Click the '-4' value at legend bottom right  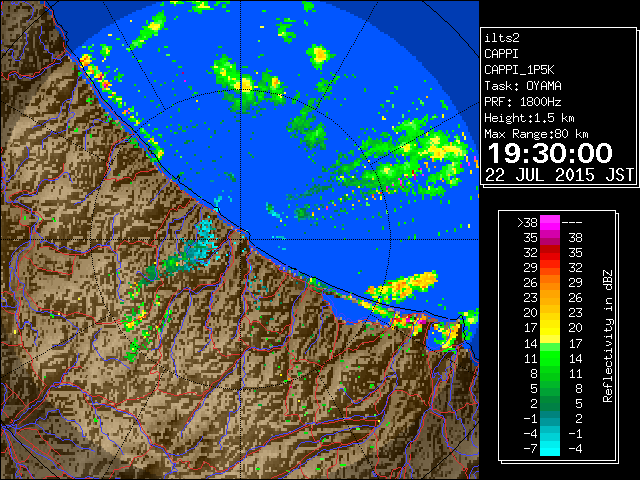tap(575, 449)
